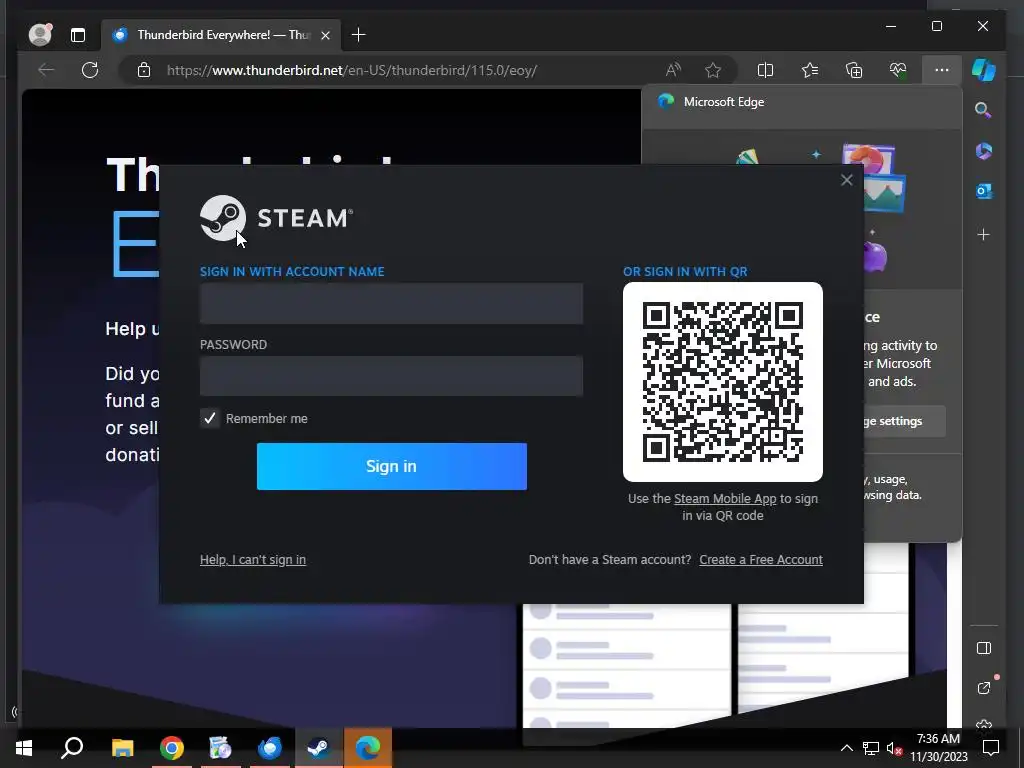Viewport: 1024px width, 768px height.
Task: Click the blue Sign in button
Action: coord(391,466)
